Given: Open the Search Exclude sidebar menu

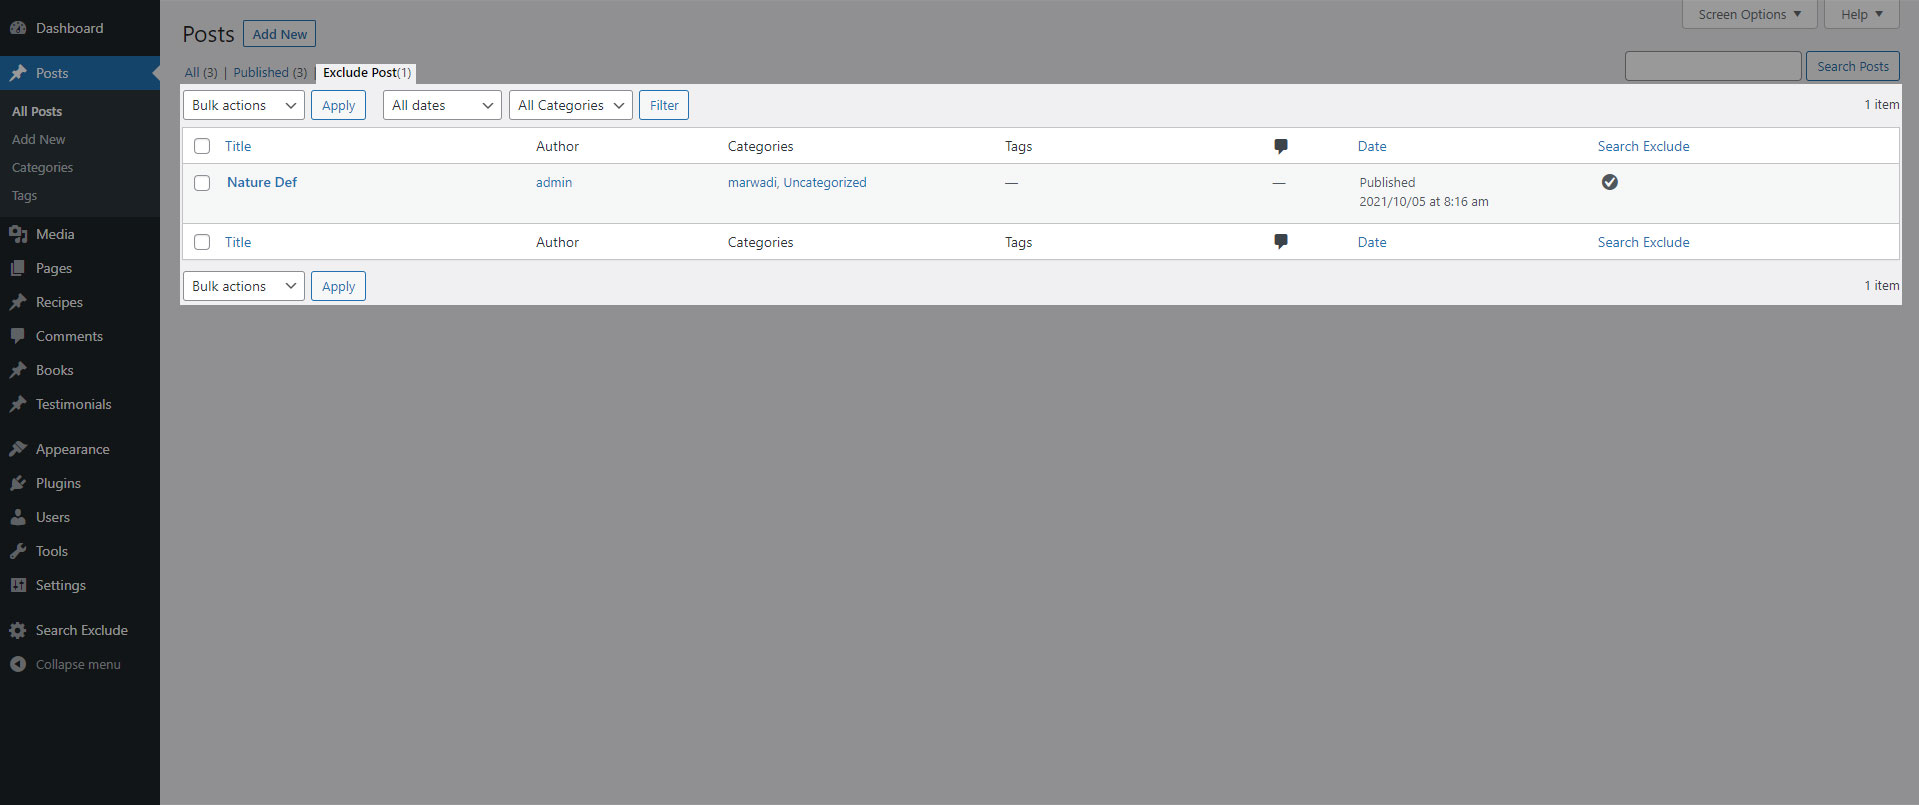Looking at the screenshot, I should tap(80, 630).
